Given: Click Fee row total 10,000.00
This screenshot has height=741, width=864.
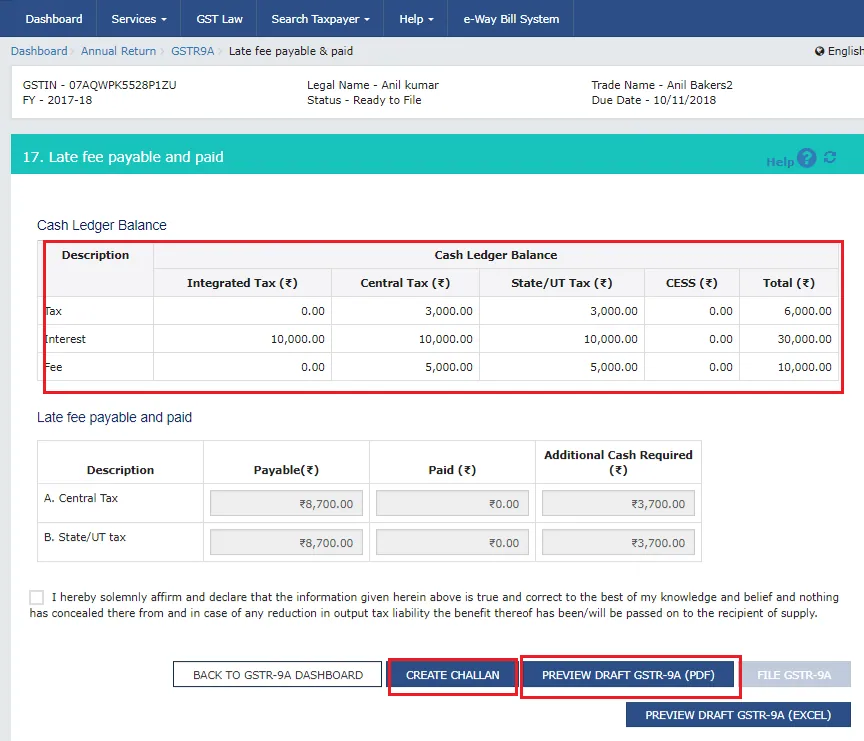Looking at the screenshot, I should 804,367.
